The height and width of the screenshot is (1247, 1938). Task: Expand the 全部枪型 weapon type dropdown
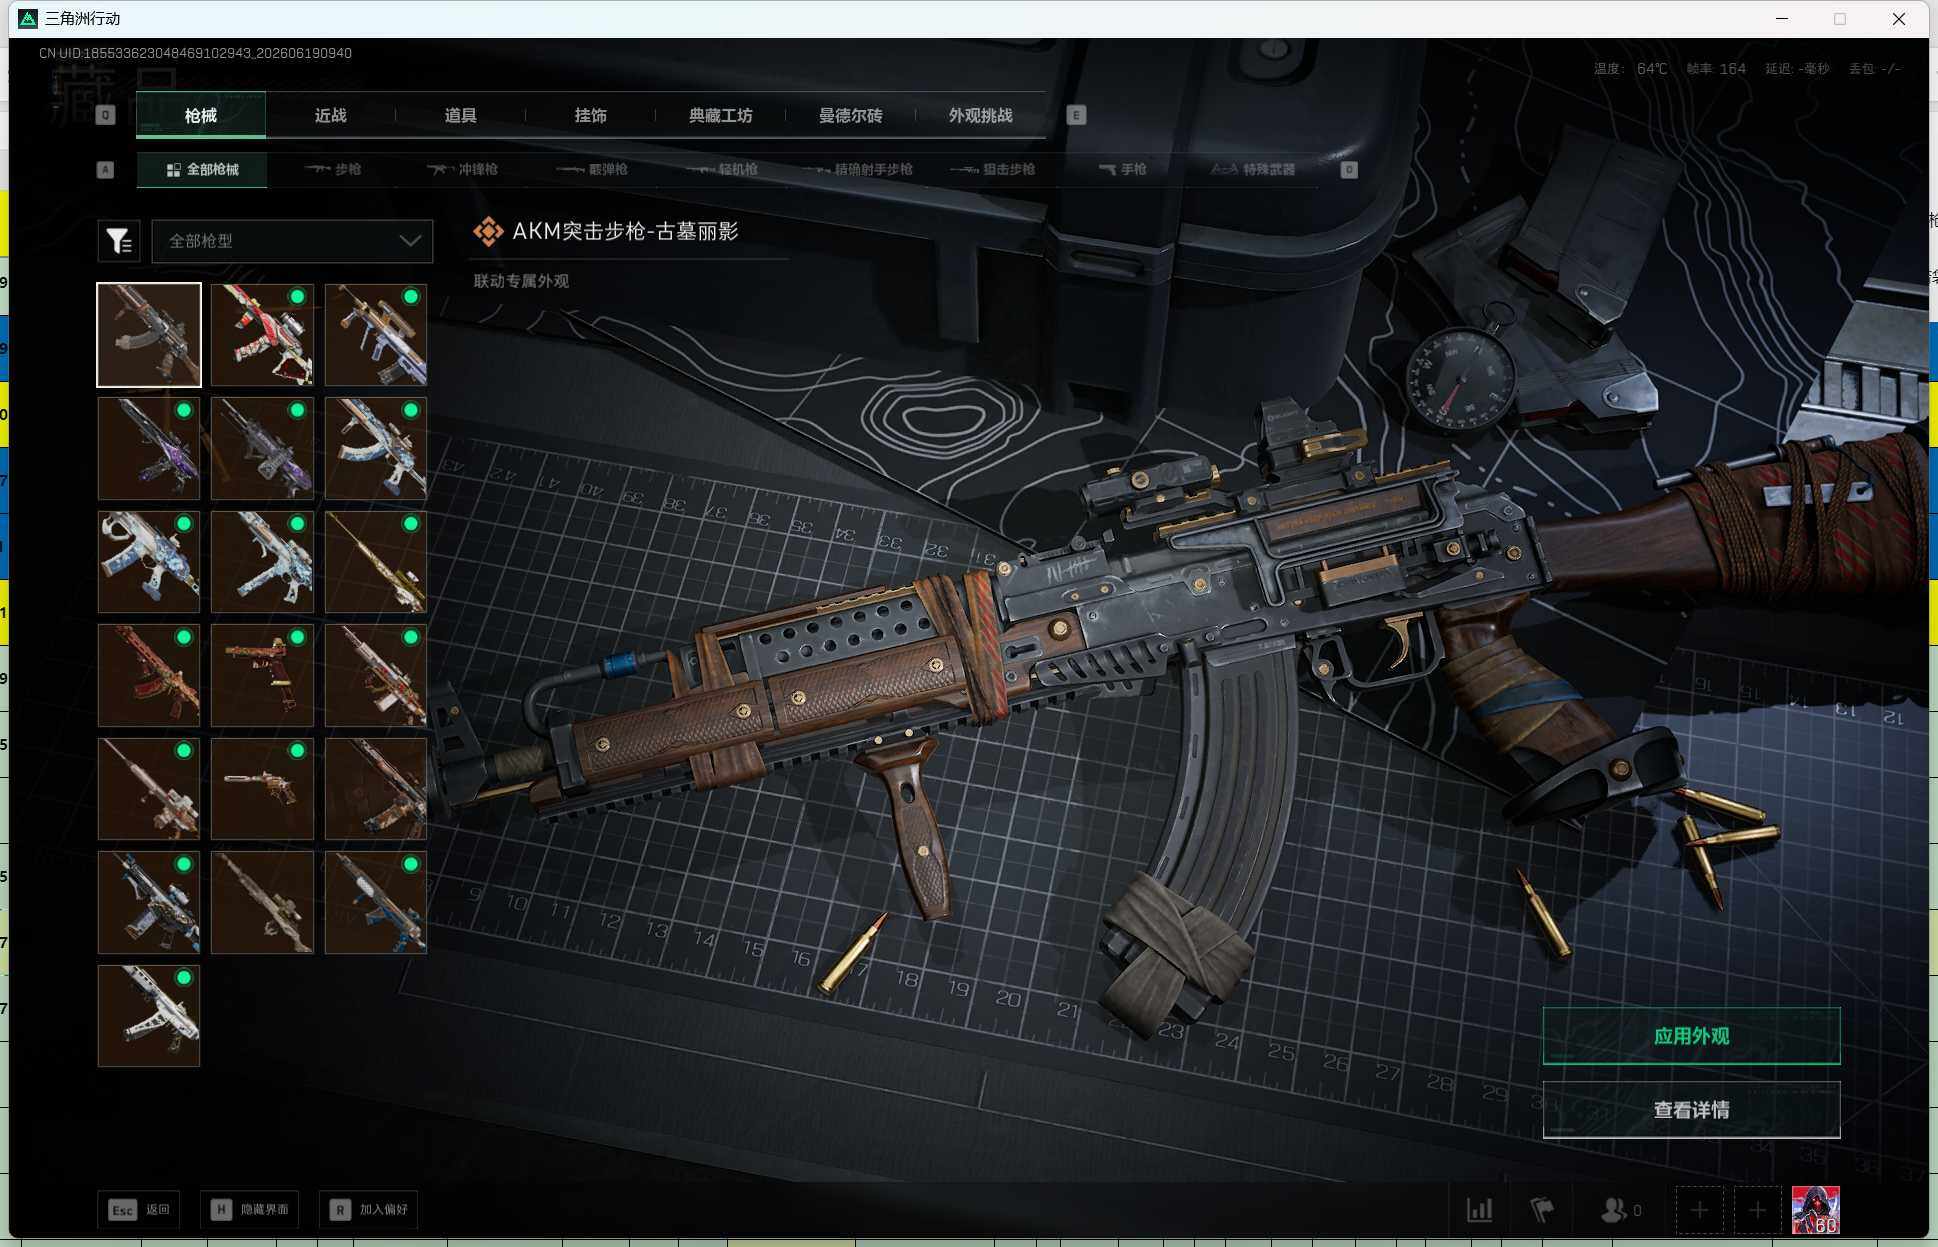[x=292, y=241]
